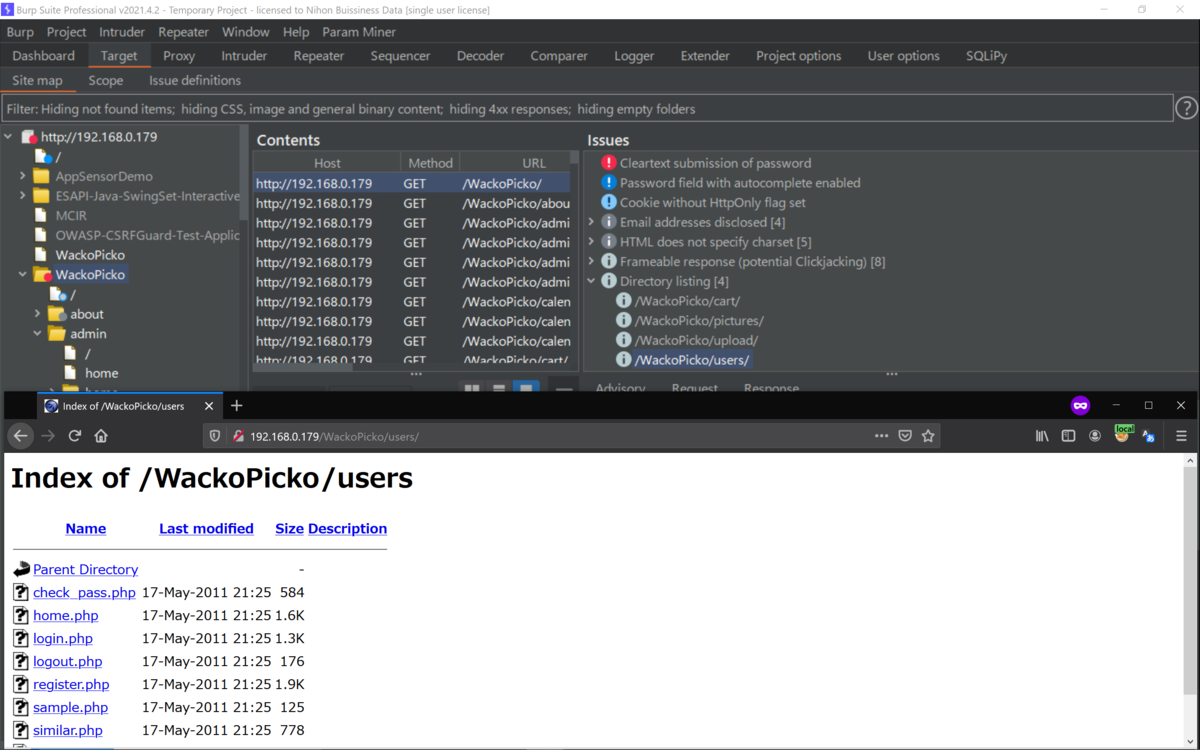This screenshot has width=1200, height=750.
Task: Expand the about folder
Action: tap(38, 314)
